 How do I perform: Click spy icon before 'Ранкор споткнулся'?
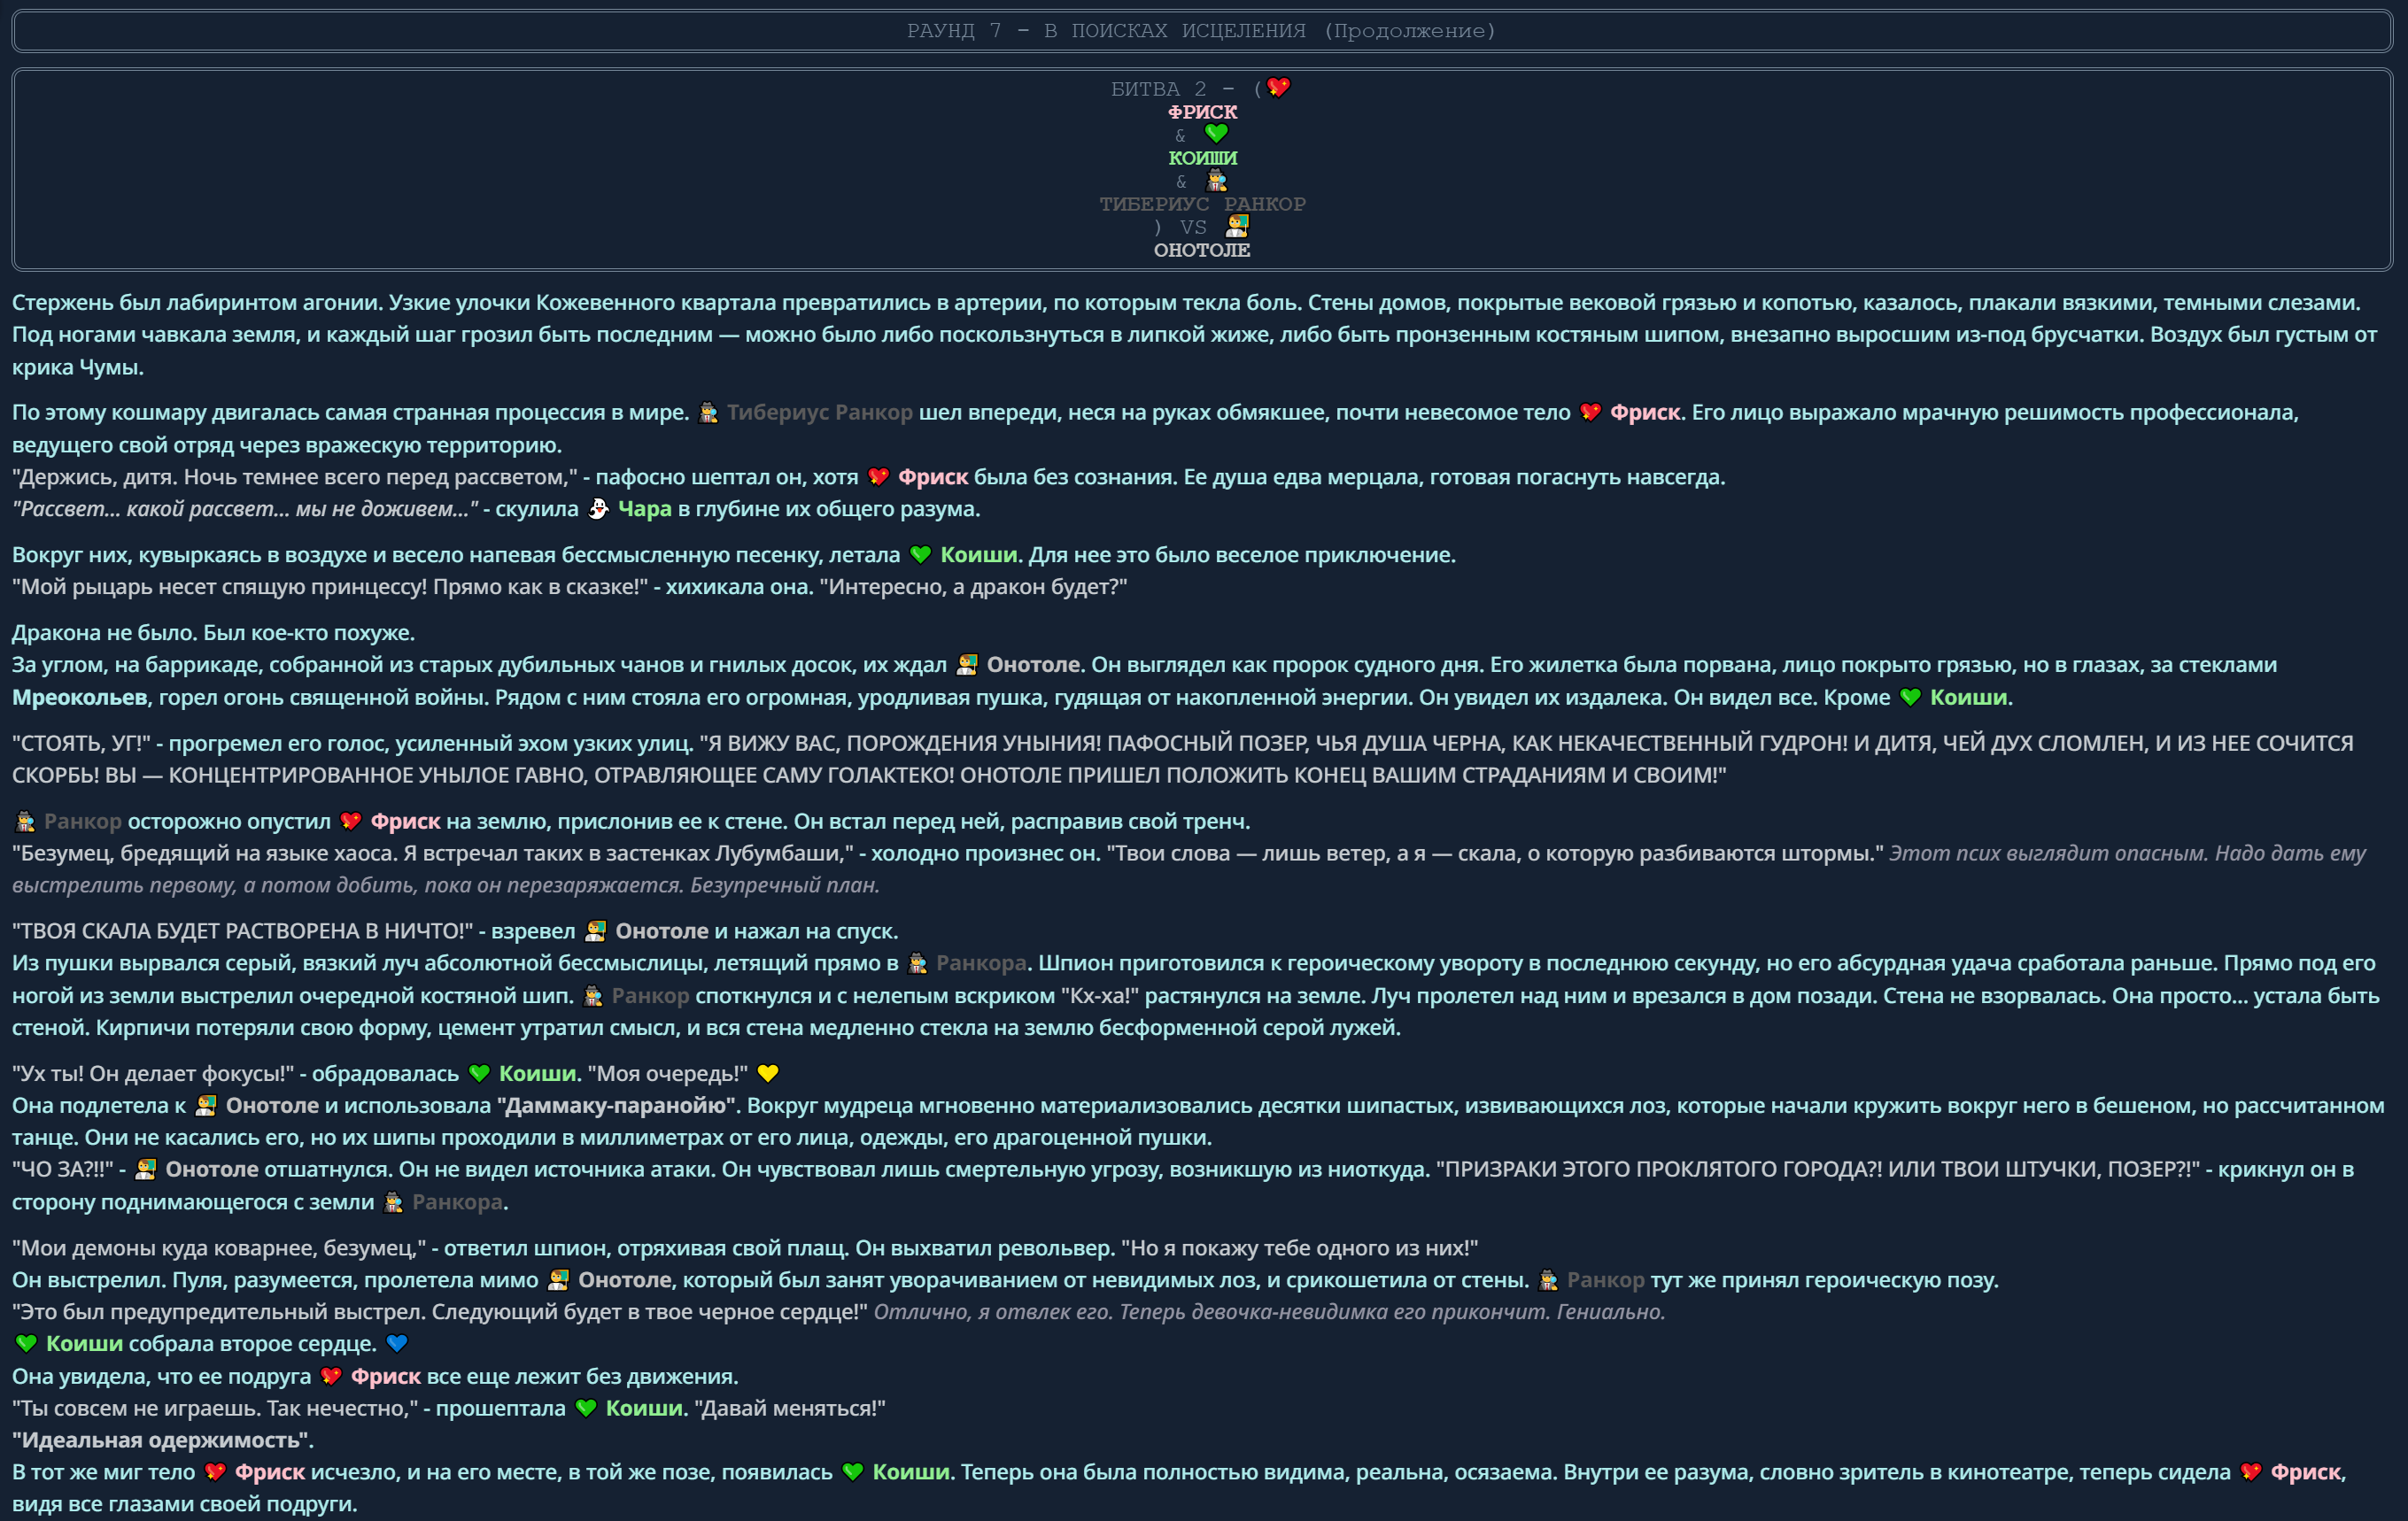(x=592, y=996)
